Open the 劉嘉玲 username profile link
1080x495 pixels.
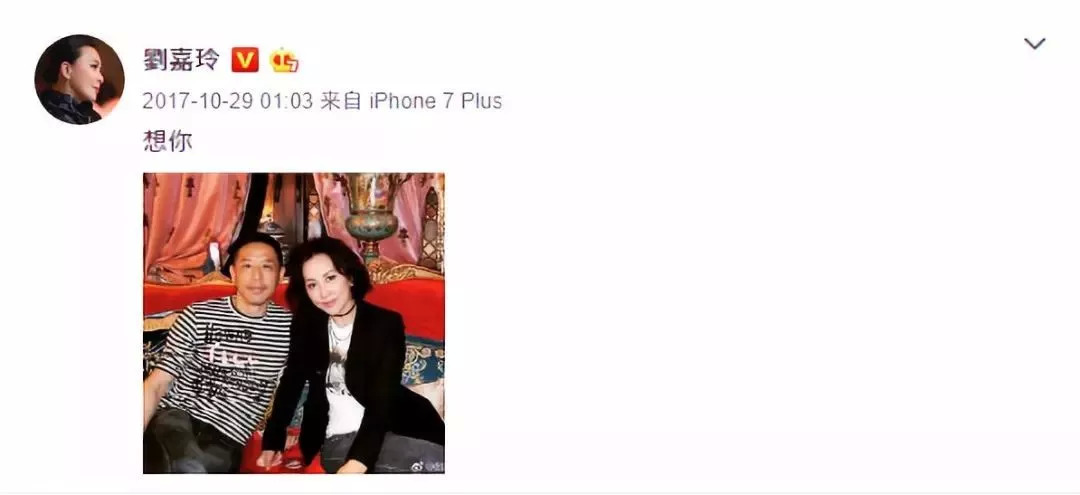tap(181, 60)
